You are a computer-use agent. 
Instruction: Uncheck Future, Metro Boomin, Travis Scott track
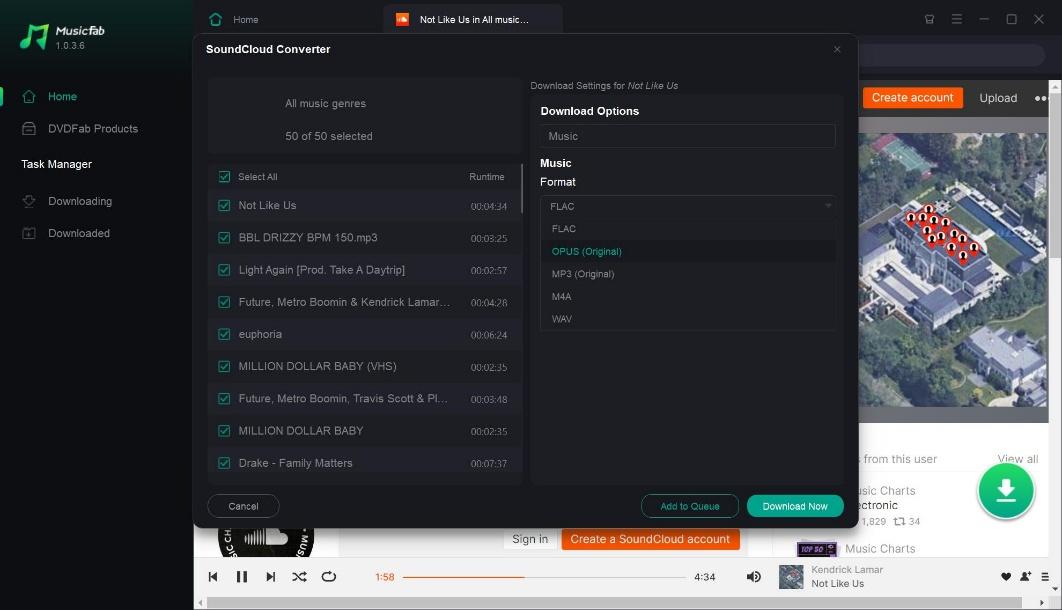224,399
